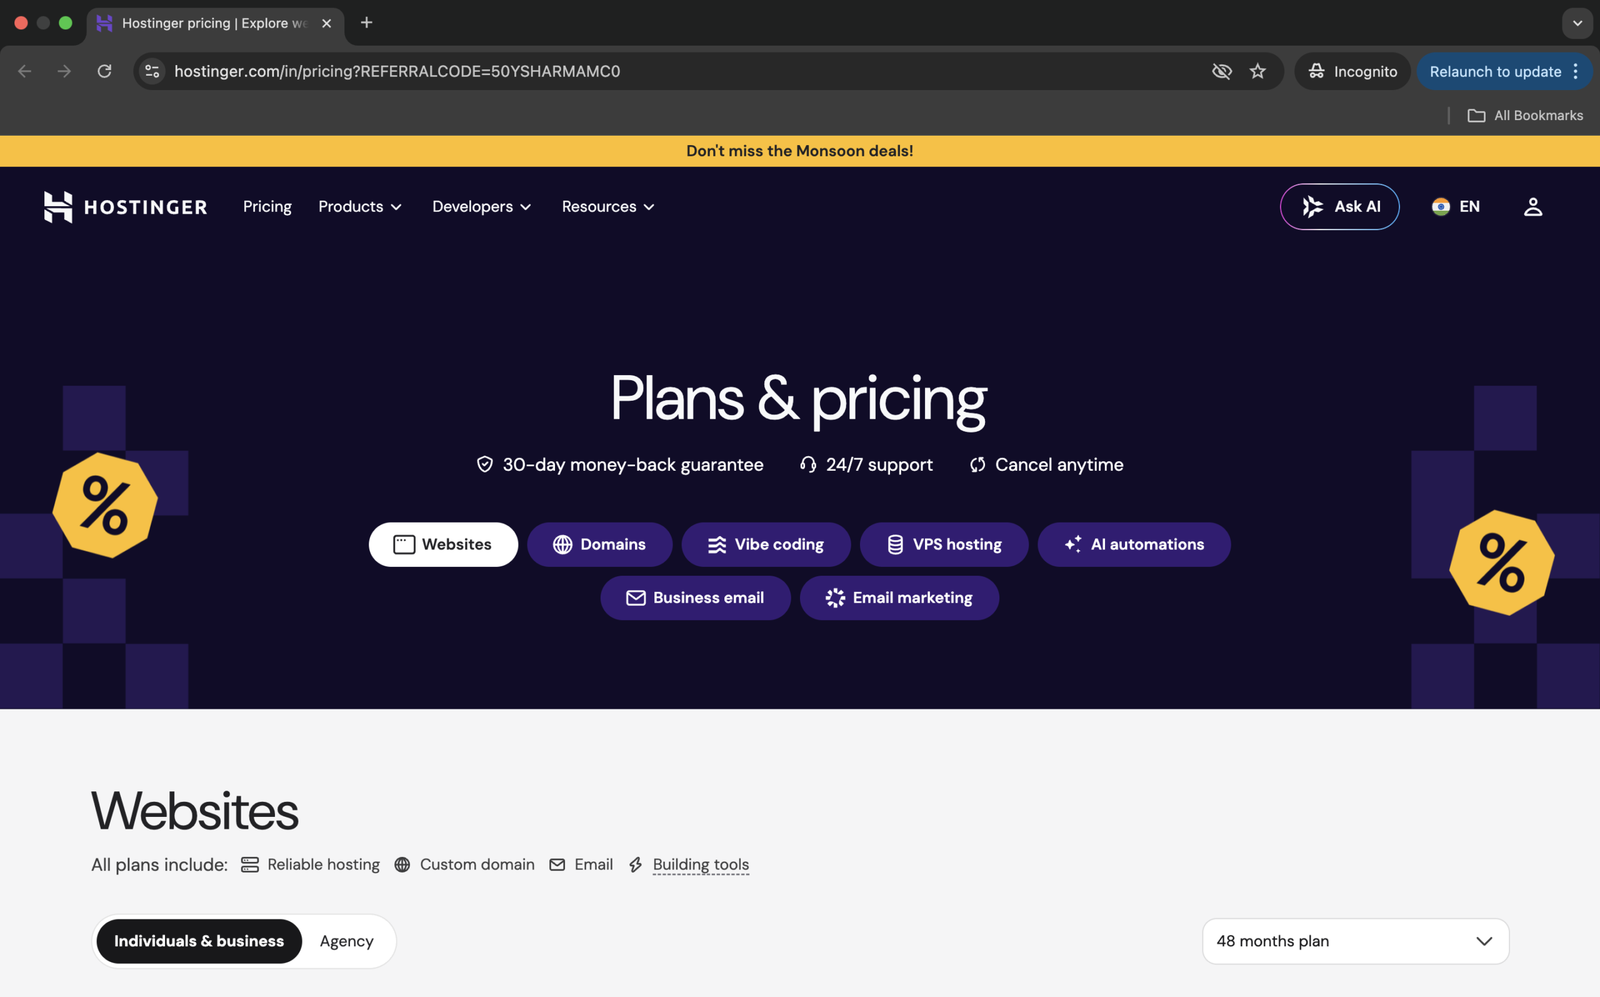This screenshot has width=1600, height=997.
Task: Click the URL address bar
Action: 680,71
